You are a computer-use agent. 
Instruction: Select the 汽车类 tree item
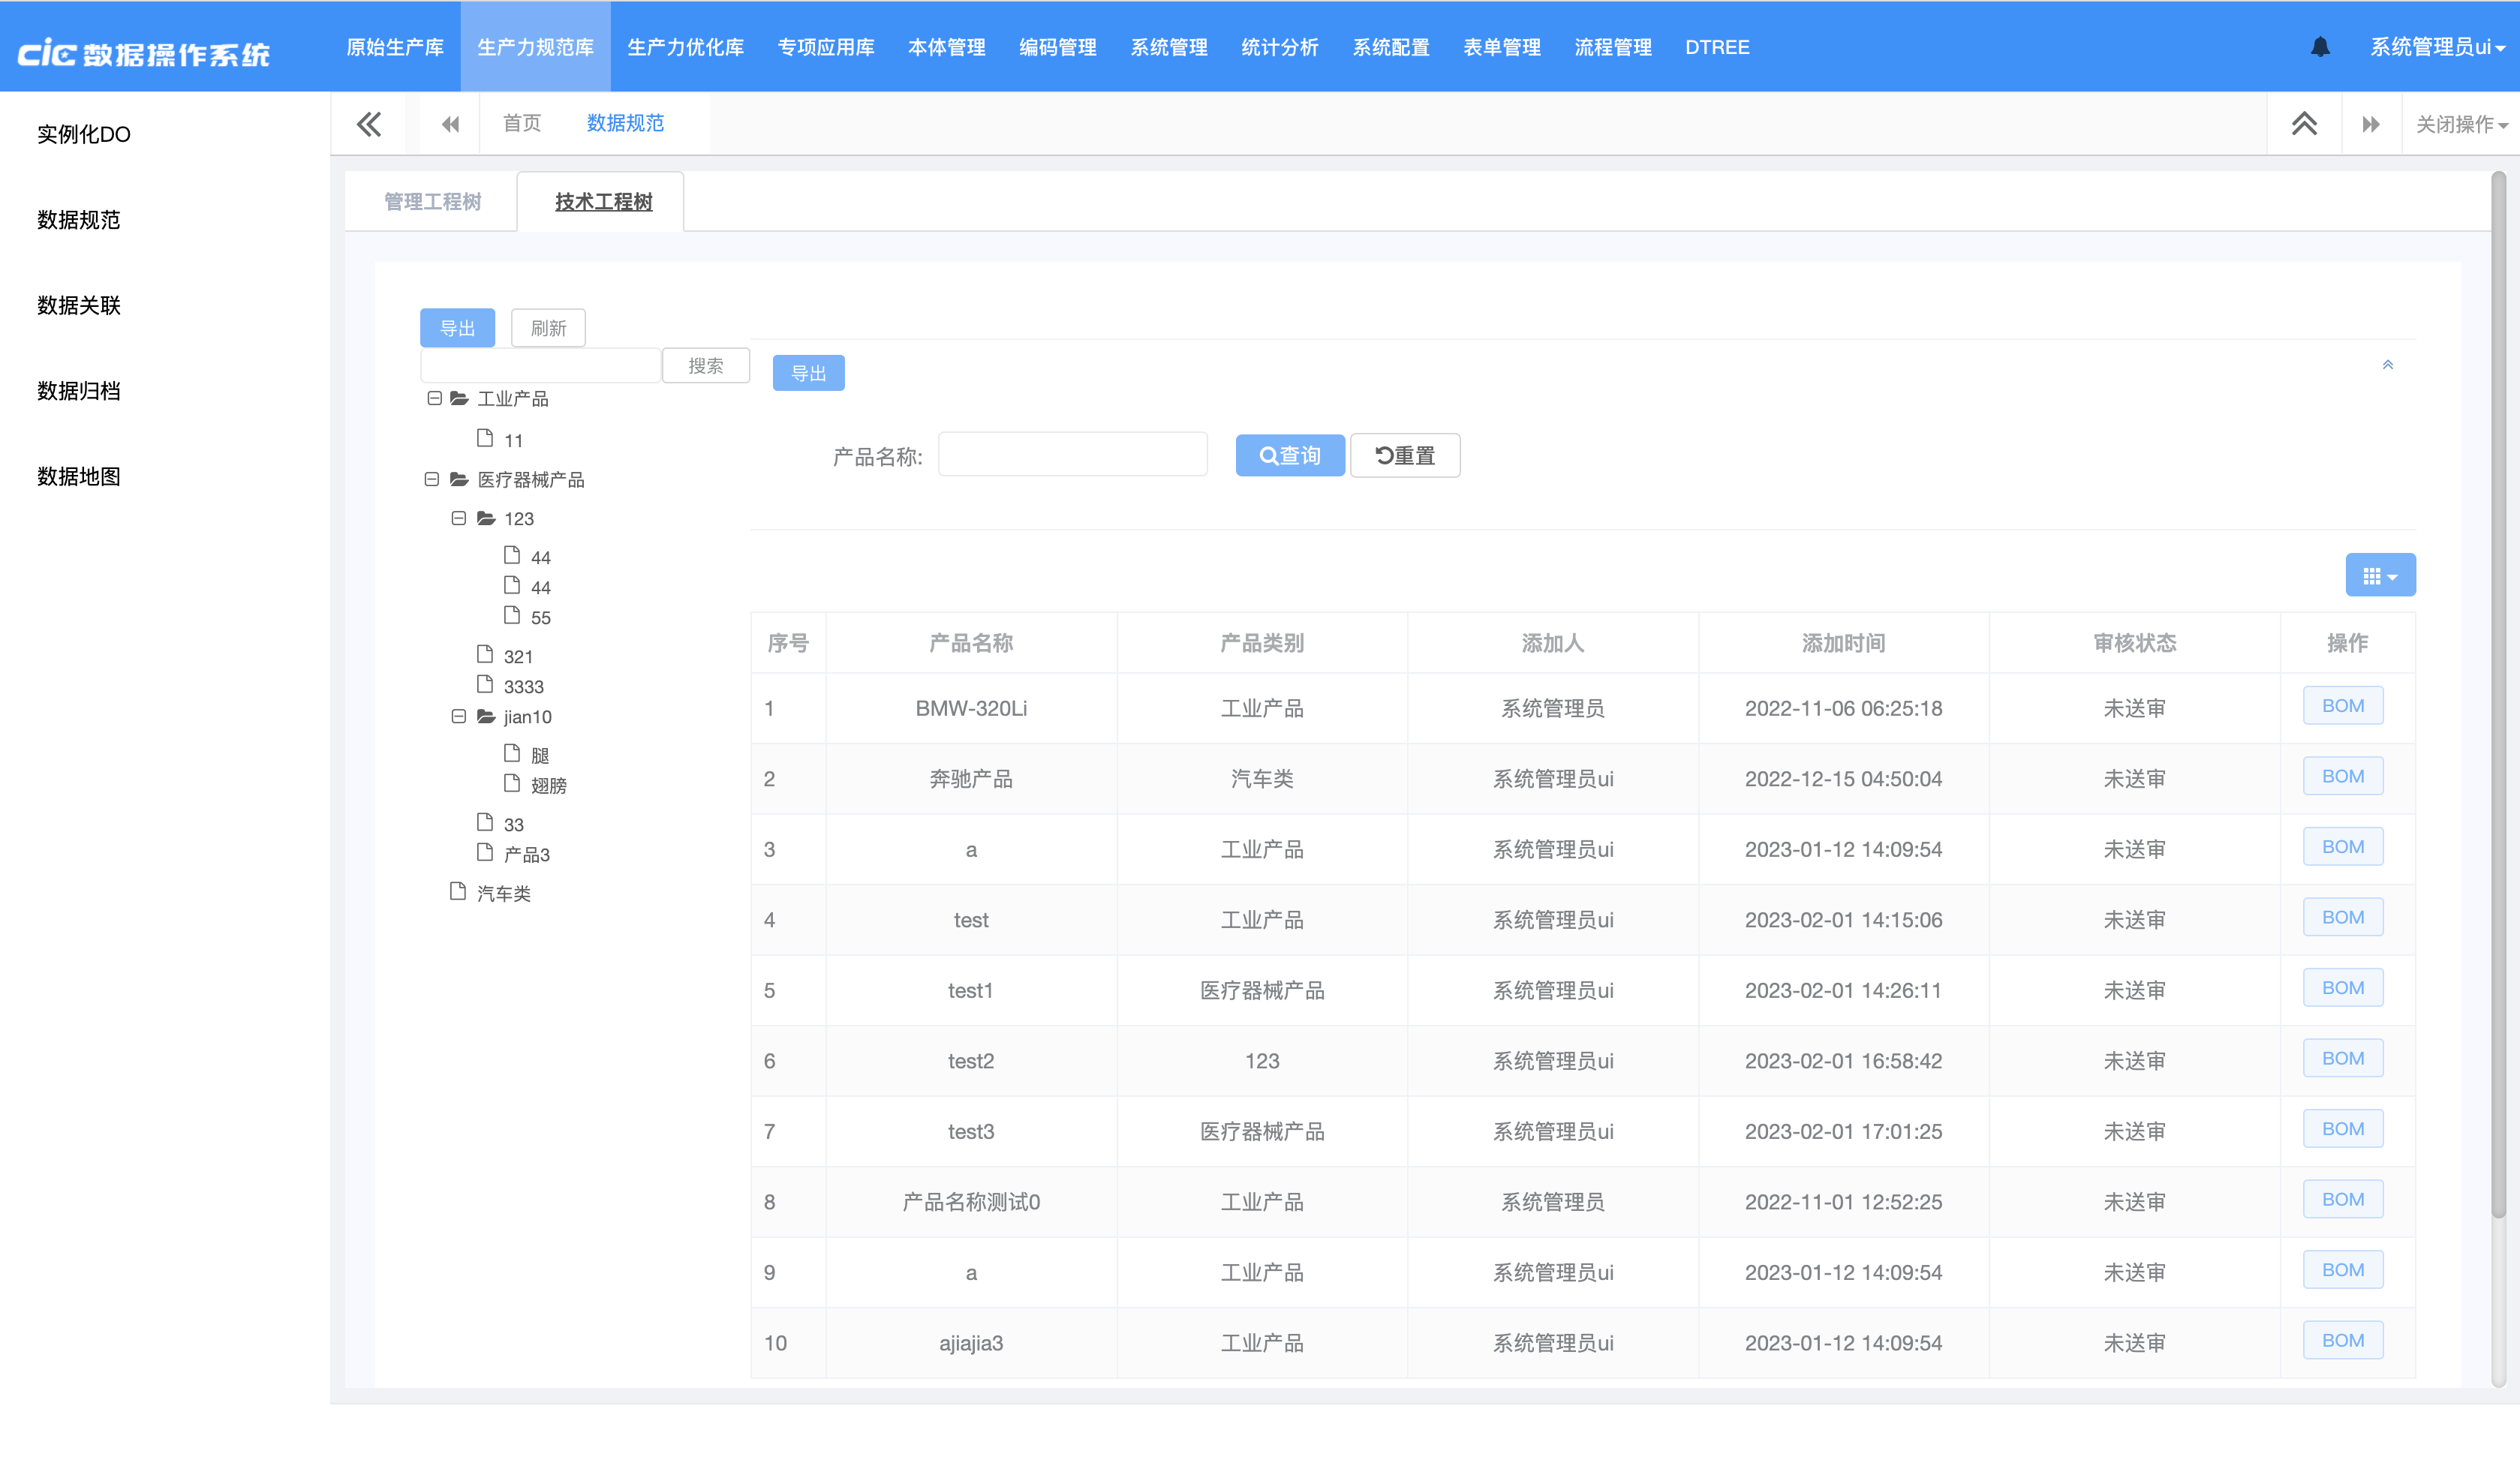(503, 893)
